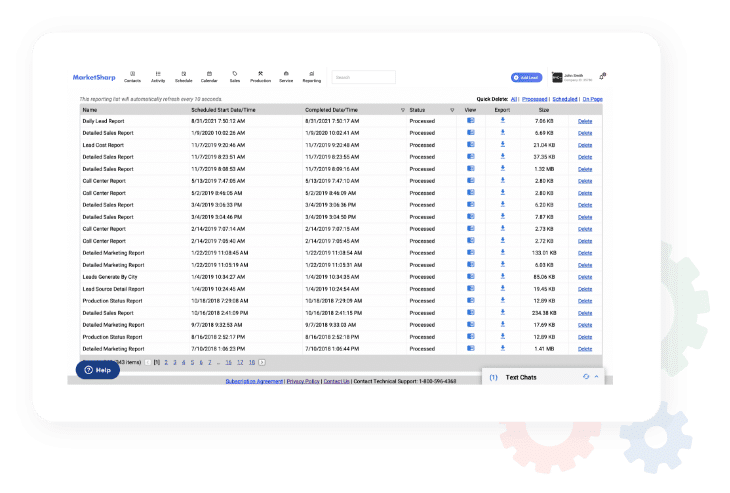Open the Activity navigation icon
Screen dimensions: 730x493
pyautogui.click(x=158, y=77)
